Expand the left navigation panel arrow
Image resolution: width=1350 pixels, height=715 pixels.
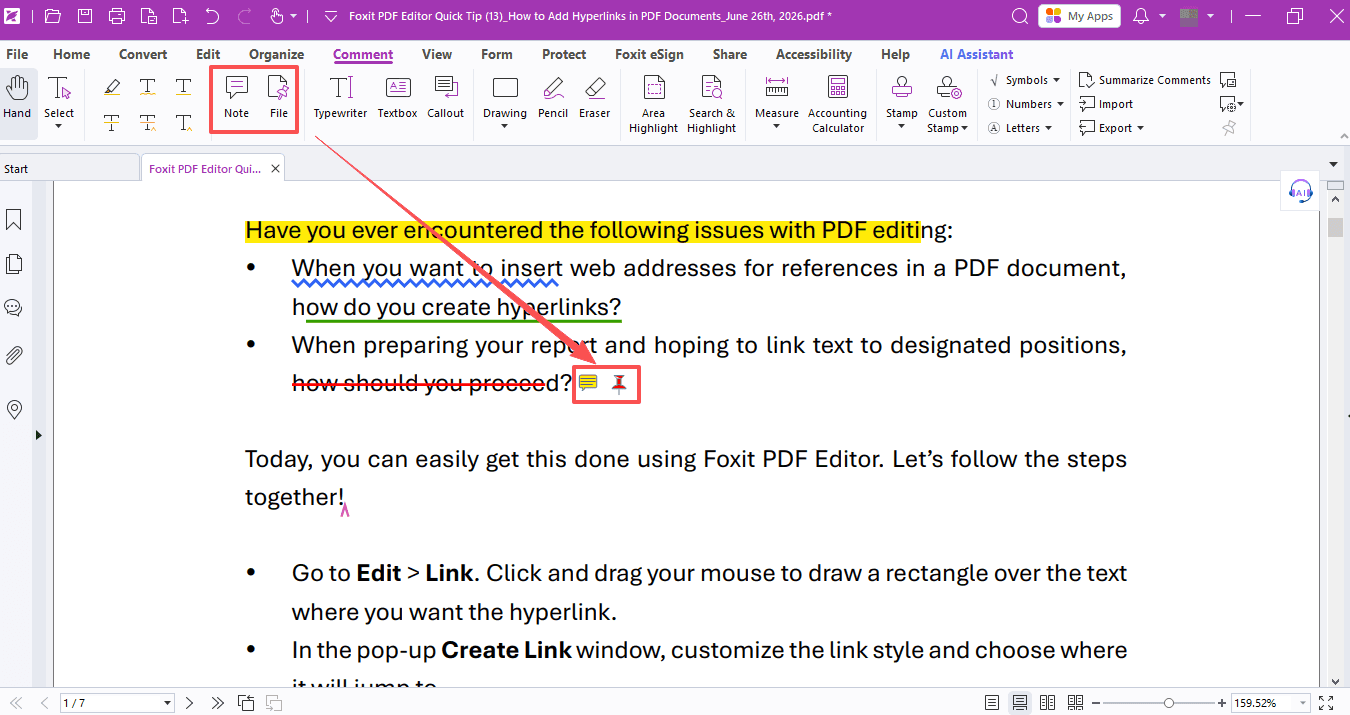tap(38, 434)
